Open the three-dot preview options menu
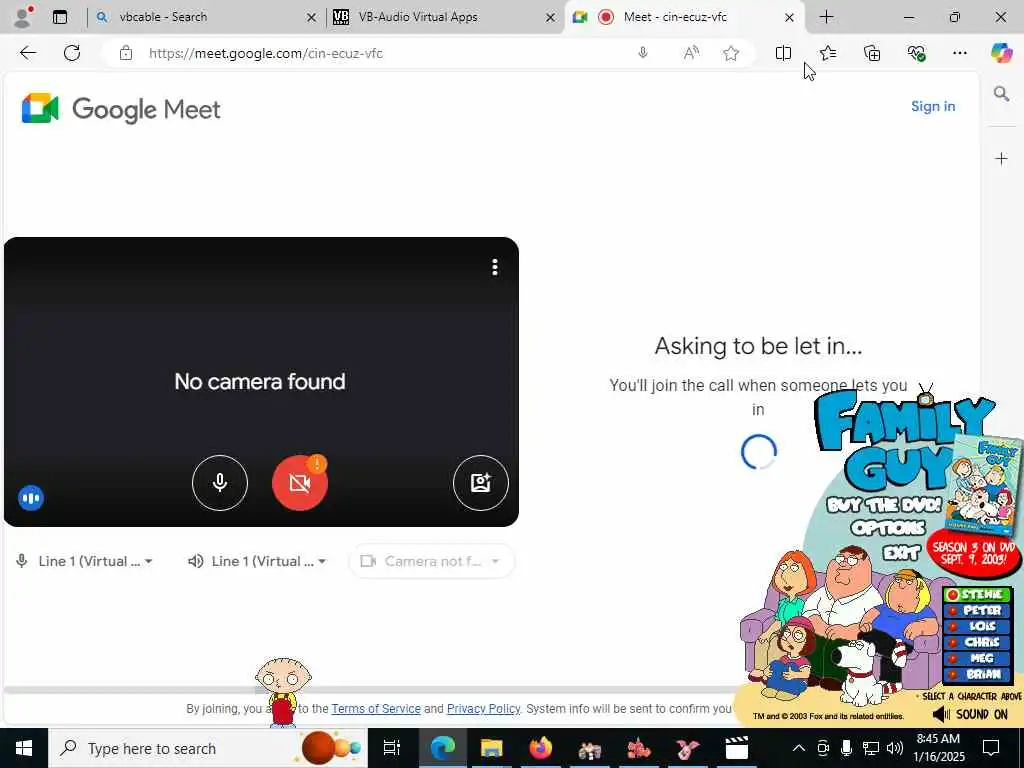Image resolution: width=1024 pixels, height=768 pixels. pyautogui.click(x=495, y=267)
